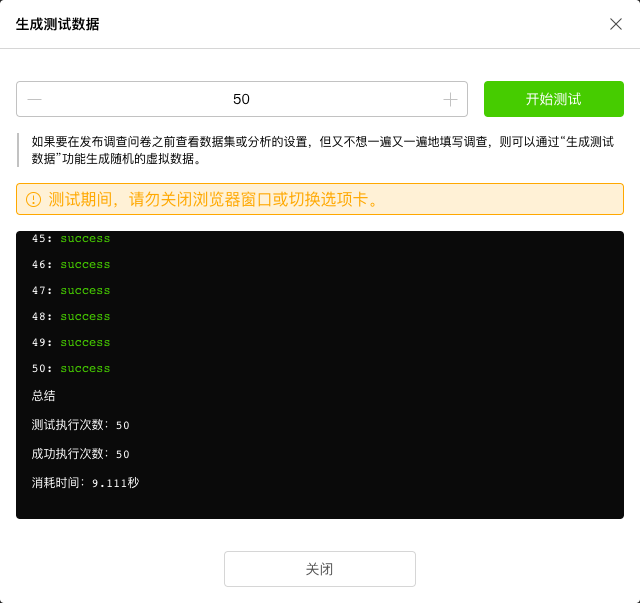640x603 pixels.
Task: Click the 总结 summary heading in the log
Action: (43, 396)
